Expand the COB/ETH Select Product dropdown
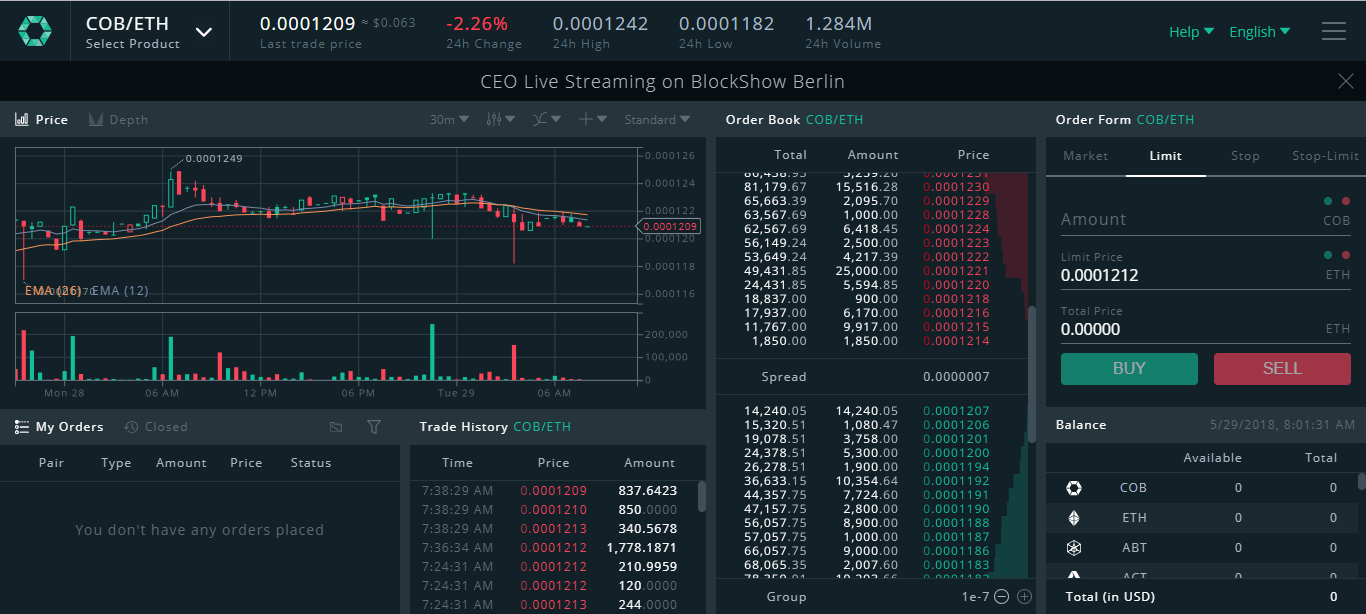 (149, 31)
